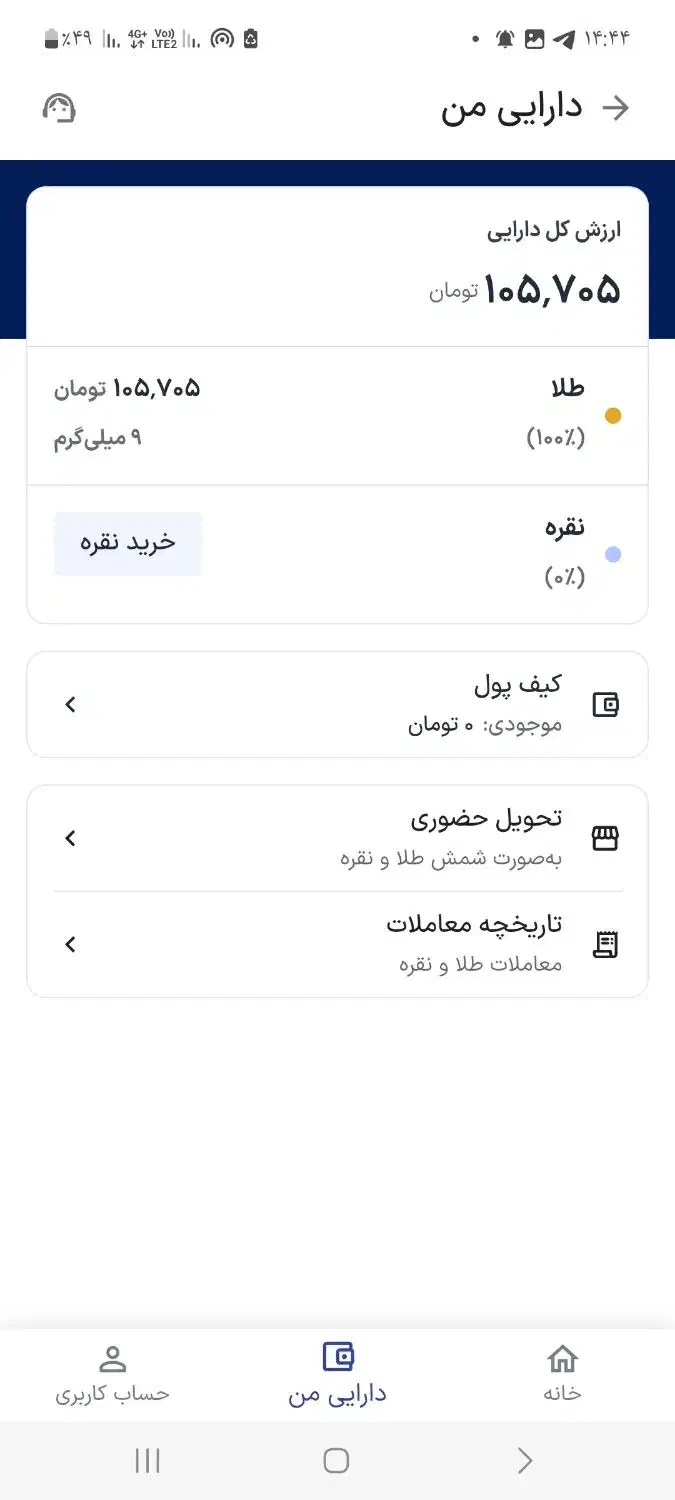675x1500 pixels.
Task: Switch to the حساب کاربری tab
Action: (x=112, y=1375)
